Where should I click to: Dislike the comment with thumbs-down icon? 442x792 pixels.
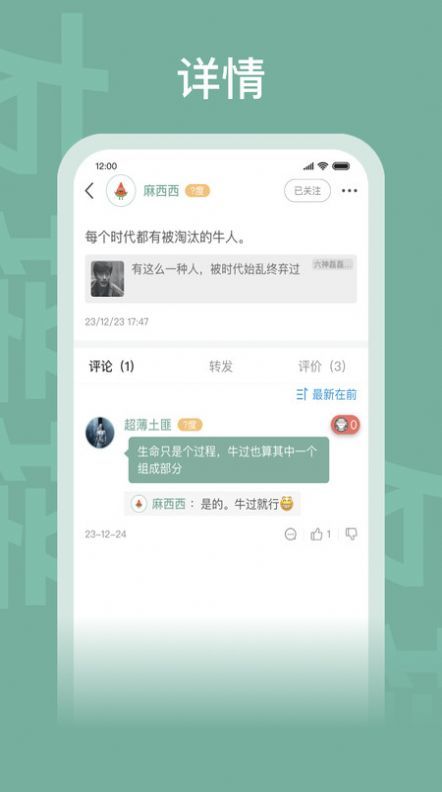click(351, 533)
